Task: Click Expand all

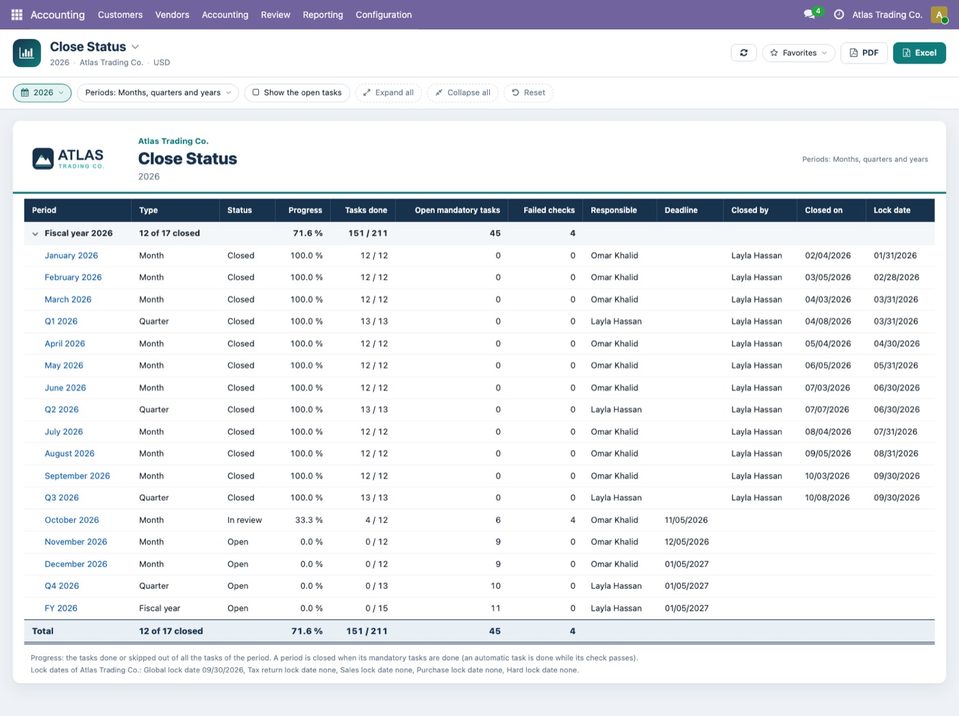Action: (x=388, y=92)
